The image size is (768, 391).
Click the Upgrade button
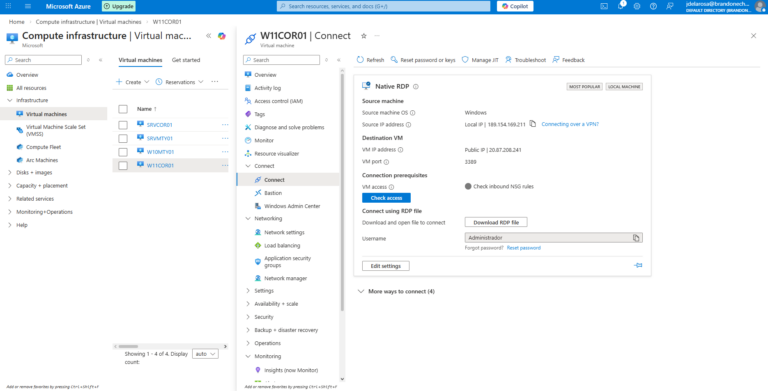(118, 6)
